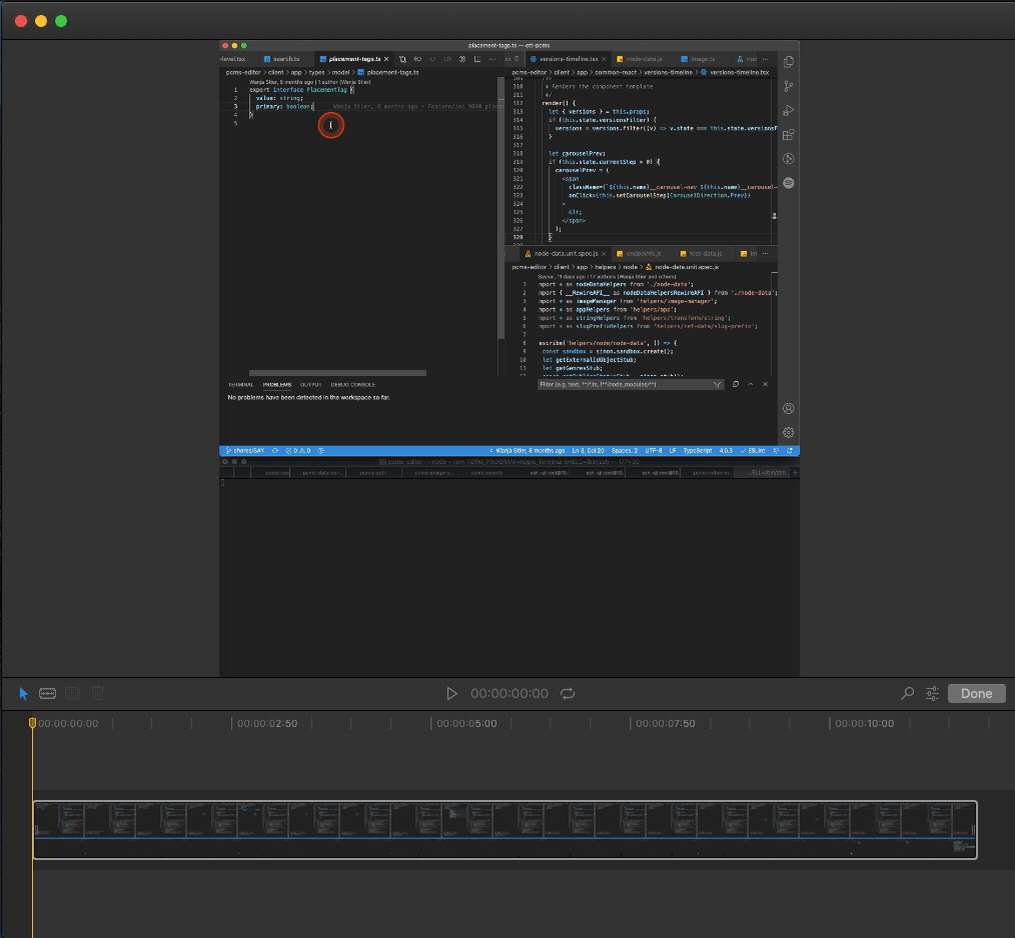Click split editor icon in placement-tags toolbar

477,59
